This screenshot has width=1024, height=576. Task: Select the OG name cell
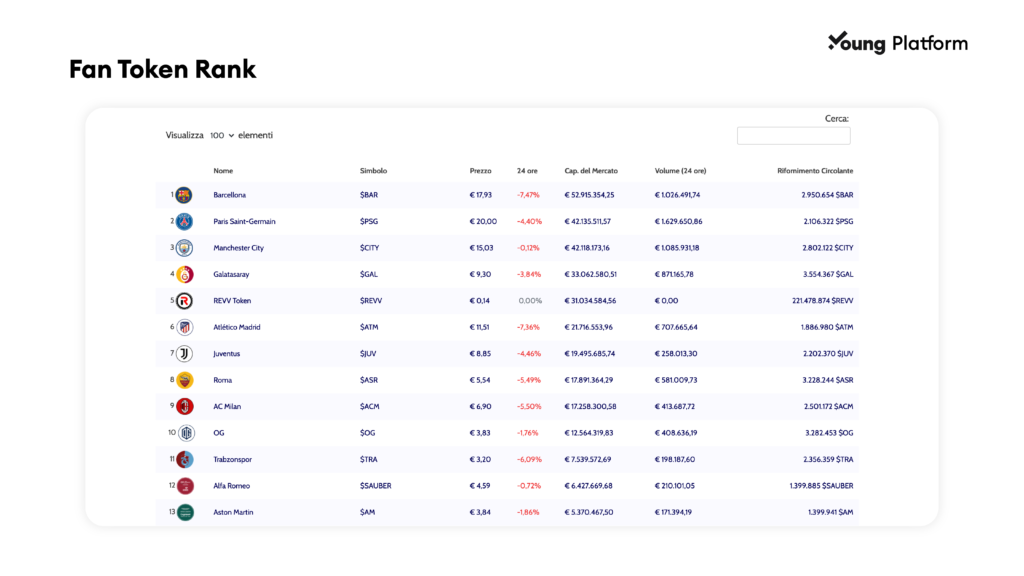click(x=219, y=433)
